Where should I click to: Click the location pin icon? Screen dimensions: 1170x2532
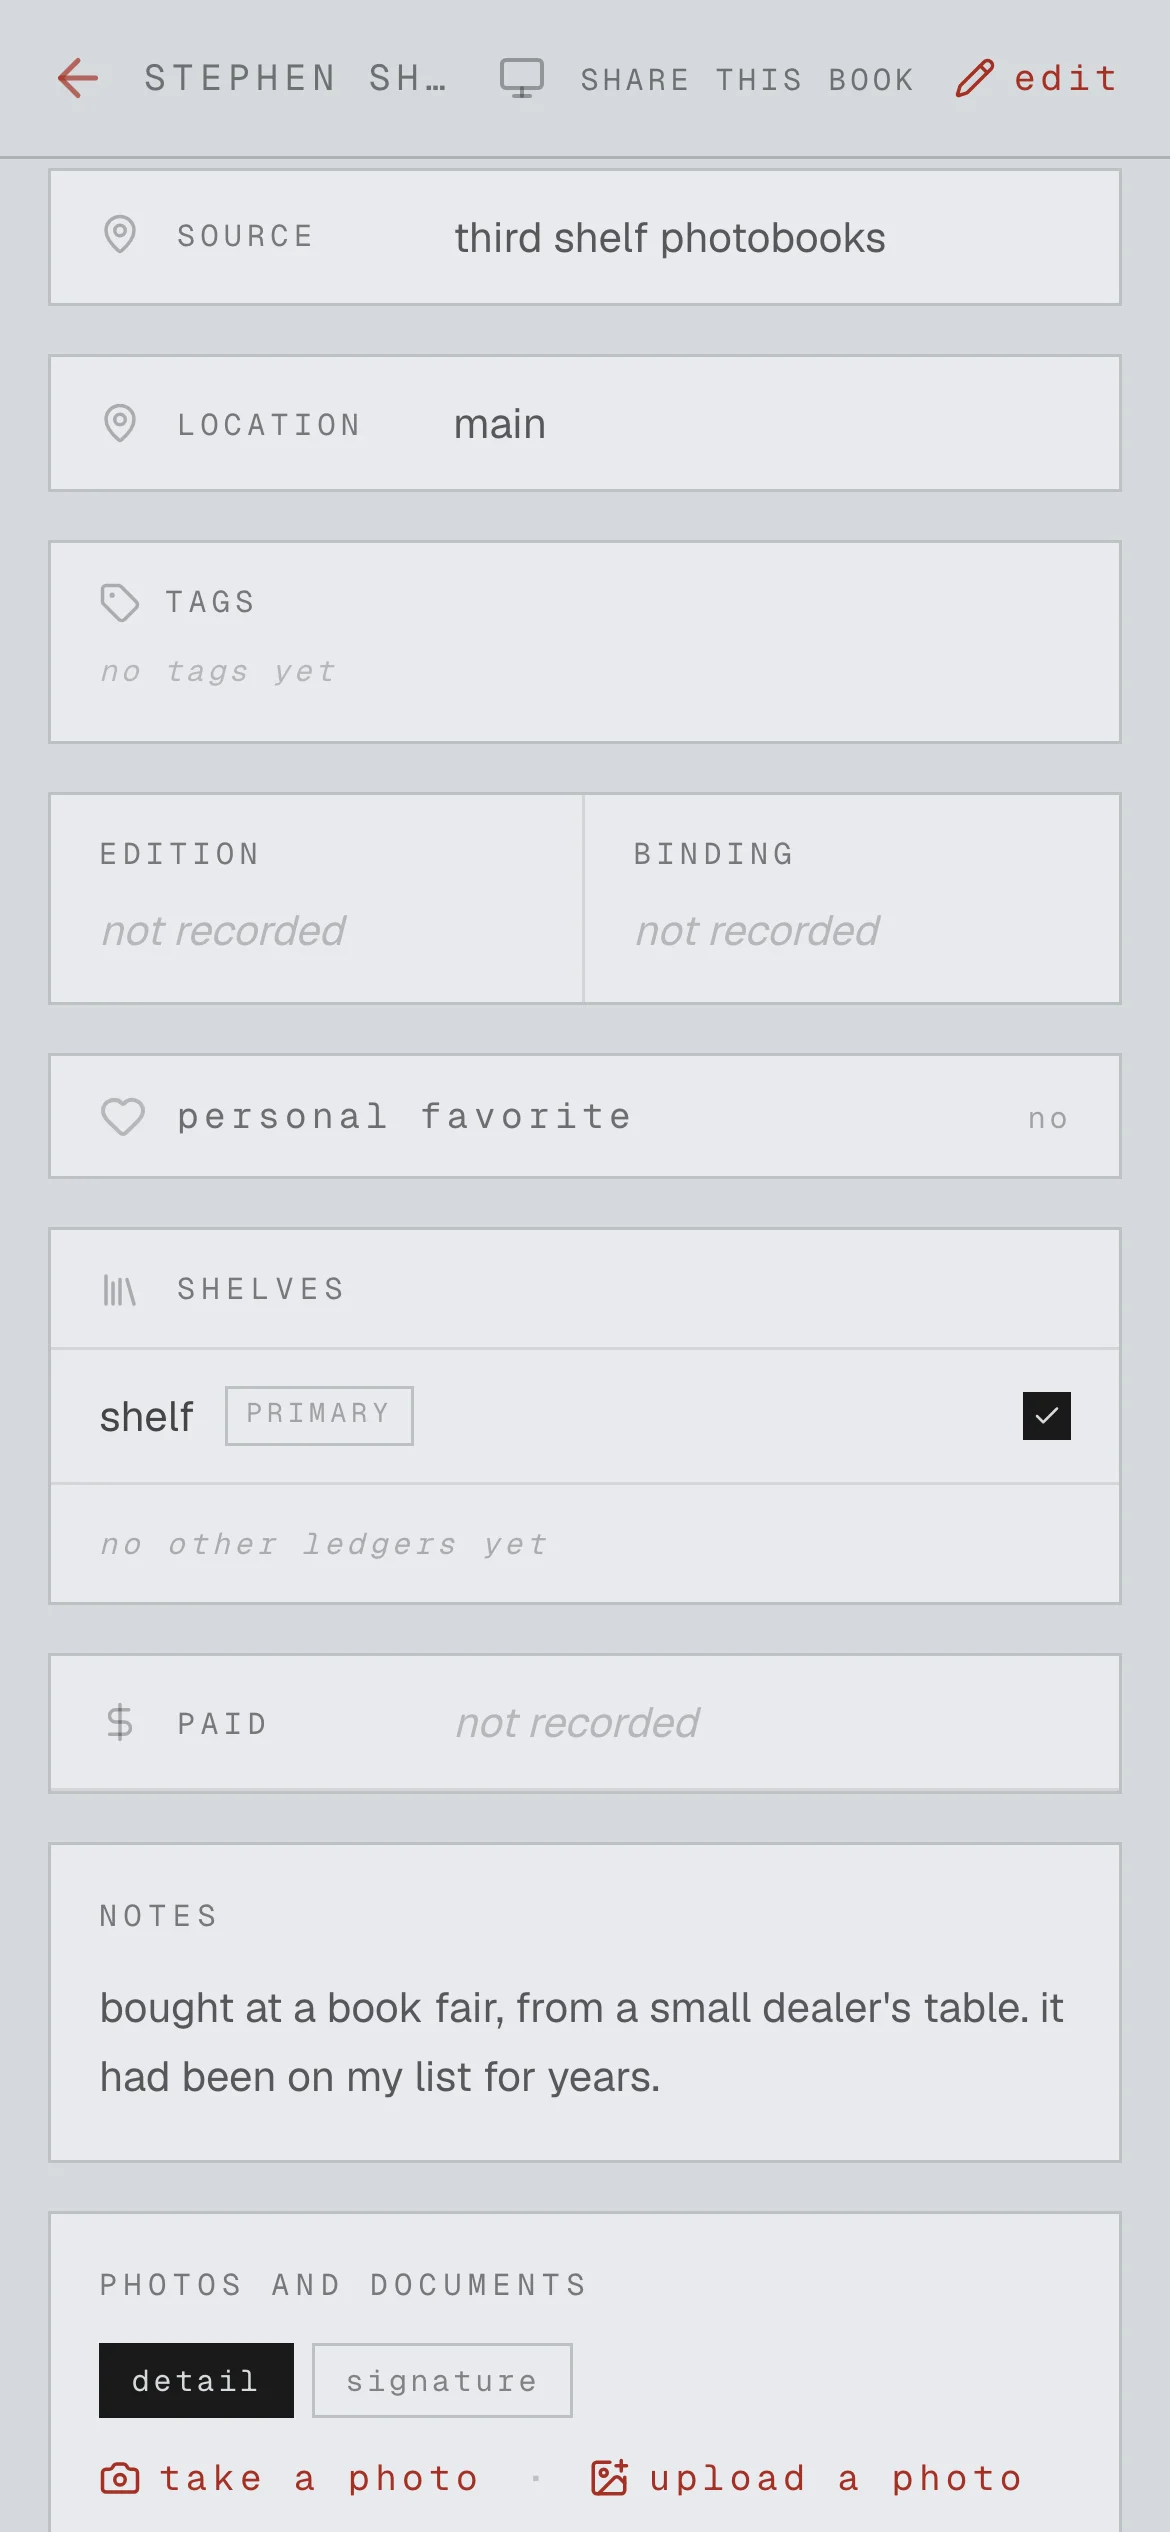click(120, 423)
